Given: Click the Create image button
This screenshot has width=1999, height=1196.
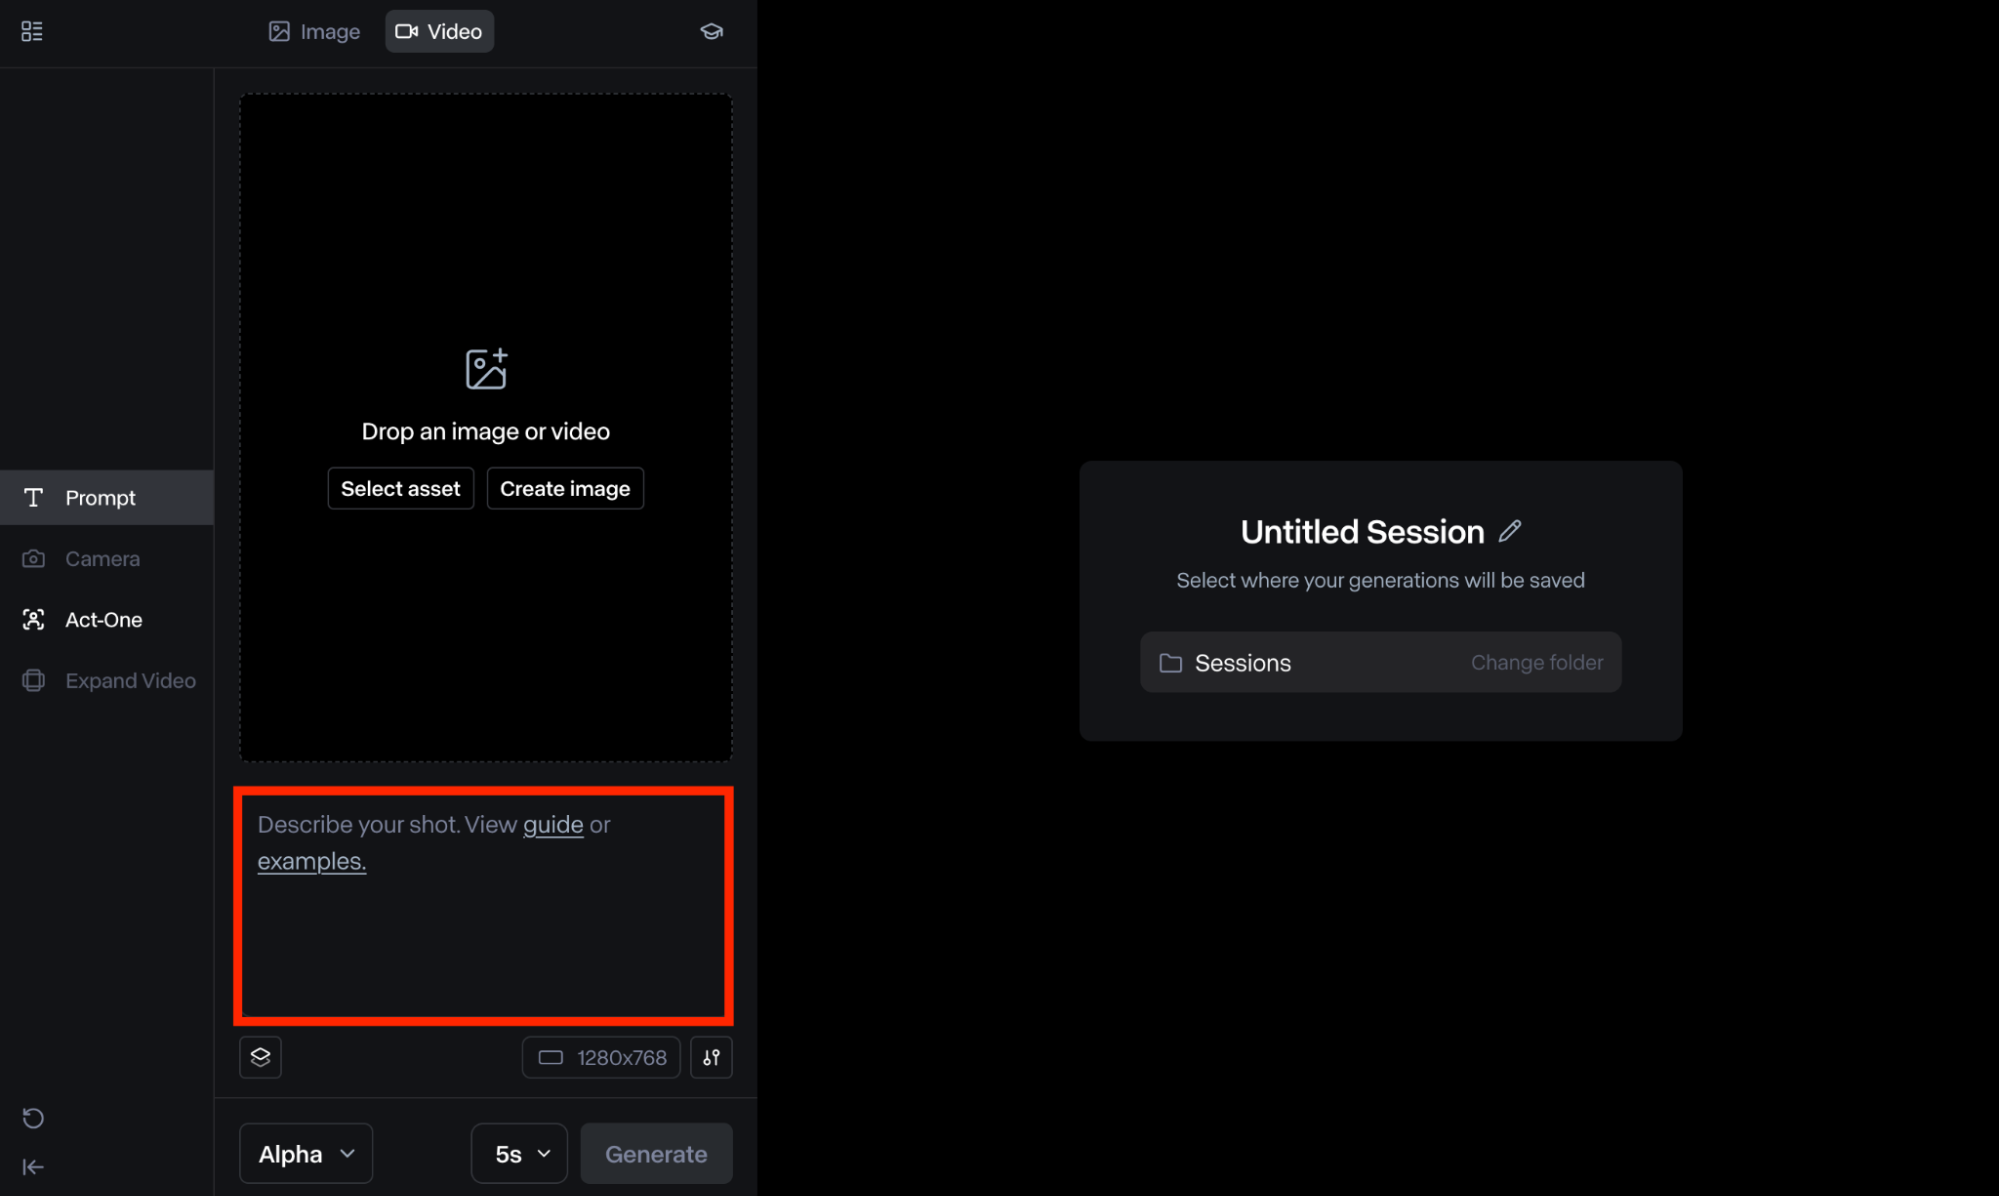Looking at the screenshot, I should coord(565,488).
